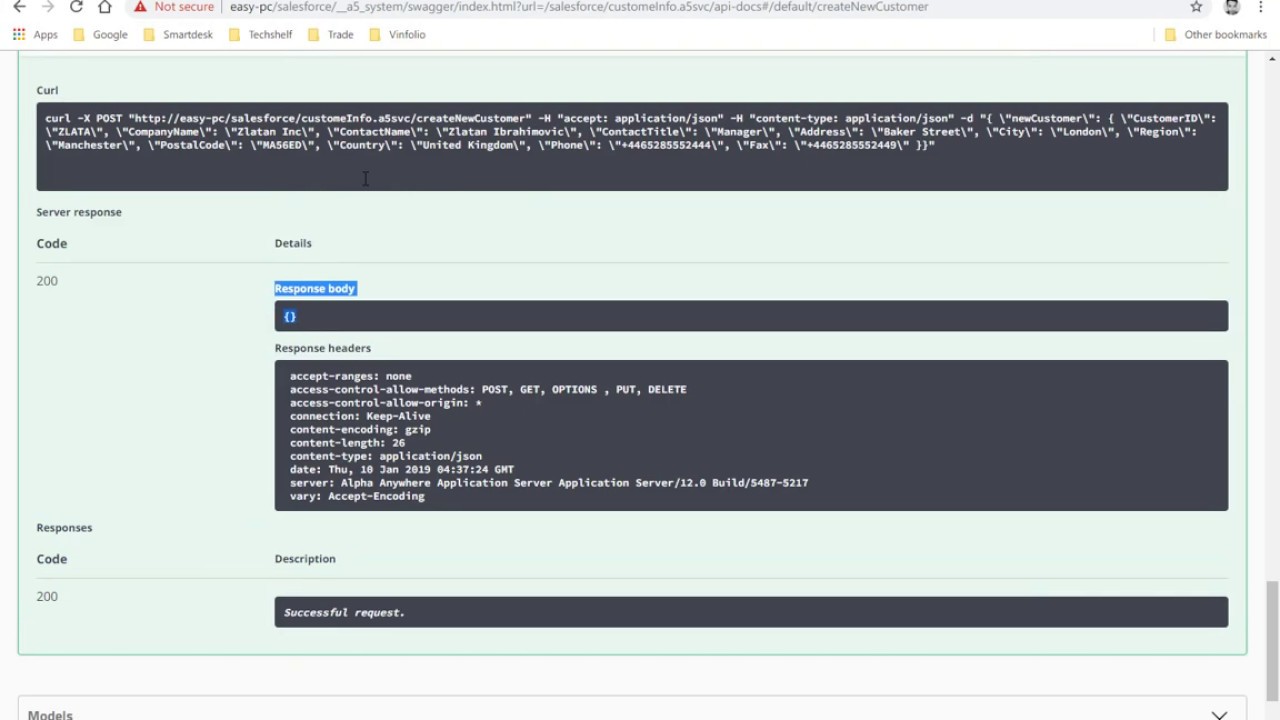Open the Google bookmark folder

(100, 34)
